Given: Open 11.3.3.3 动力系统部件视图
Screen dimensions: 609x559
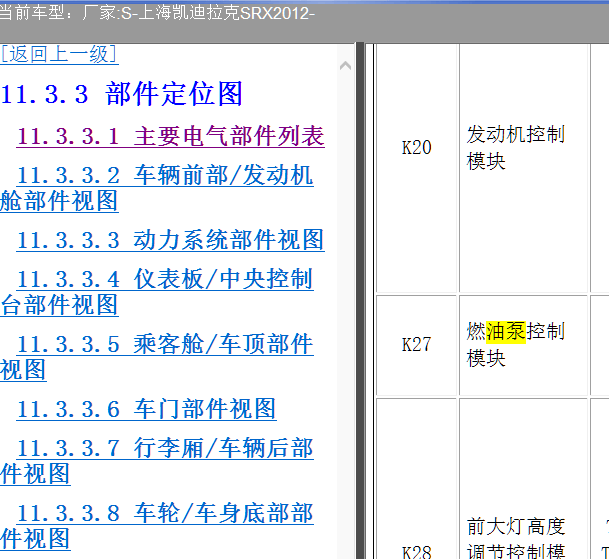Looking at the screenshot, I should point(171,240).
